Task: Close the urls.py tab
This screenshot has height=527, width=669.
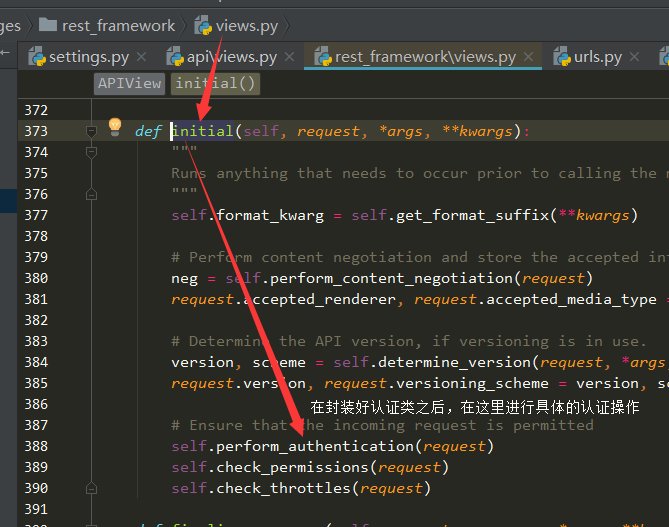Action: 634,57
